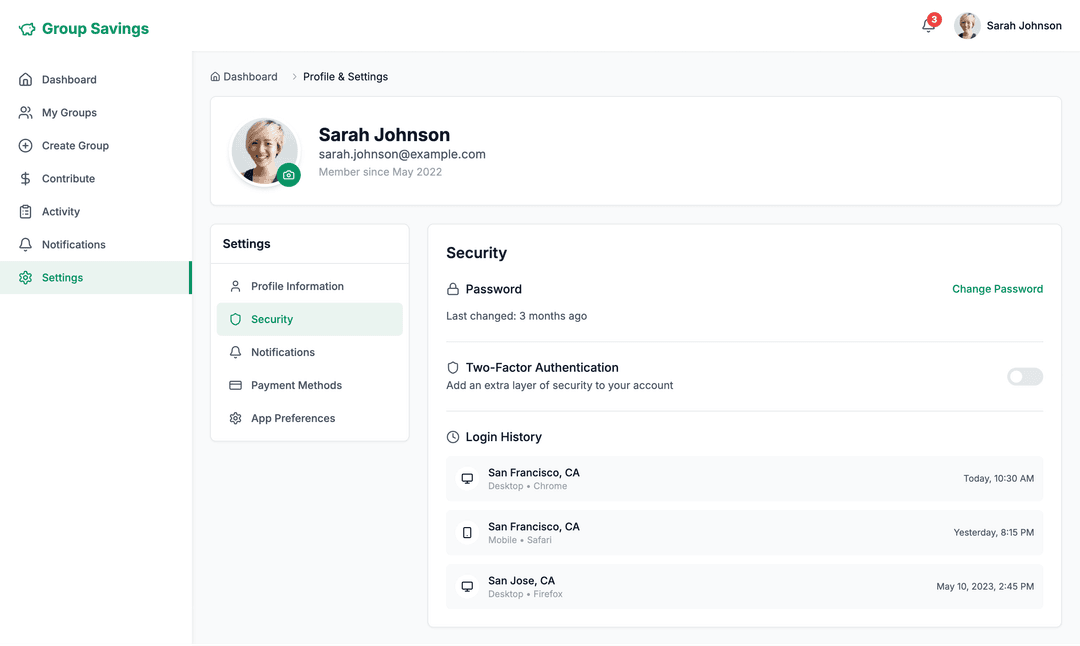Click the Dashboard breadcrumb link
This screenshot has width=1080, height=646.
pos(250,77)
